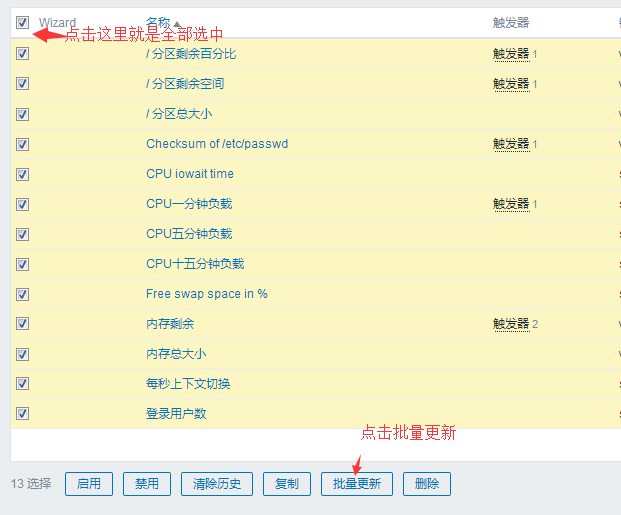
Task: Click the 批量更新 button
Action: (x=357, y=484)
